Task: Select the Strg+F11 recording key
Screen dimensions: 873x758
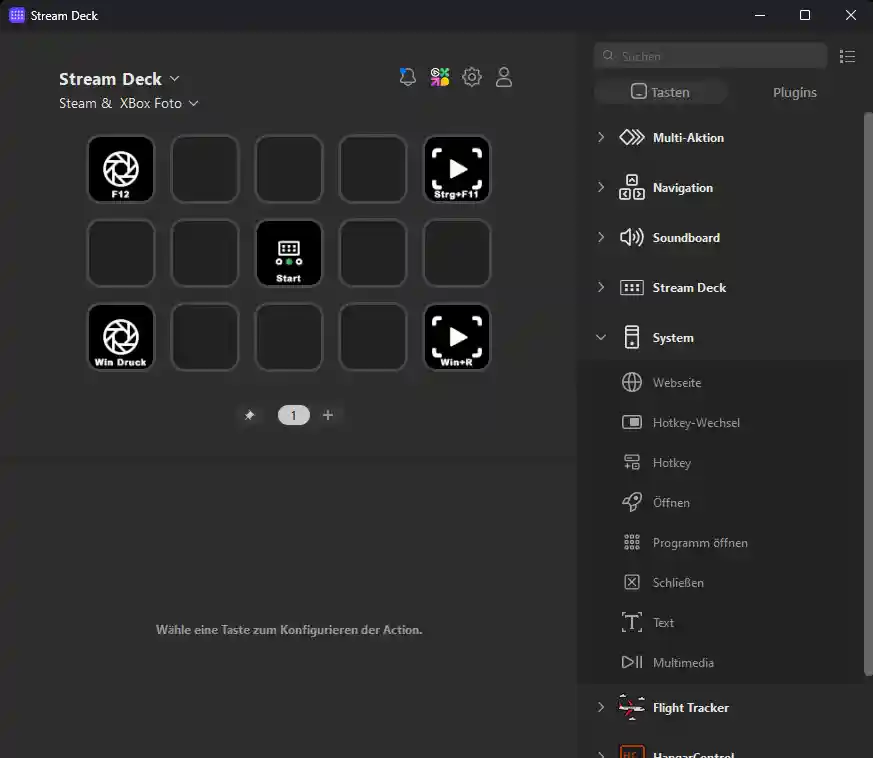Action: 457,169
